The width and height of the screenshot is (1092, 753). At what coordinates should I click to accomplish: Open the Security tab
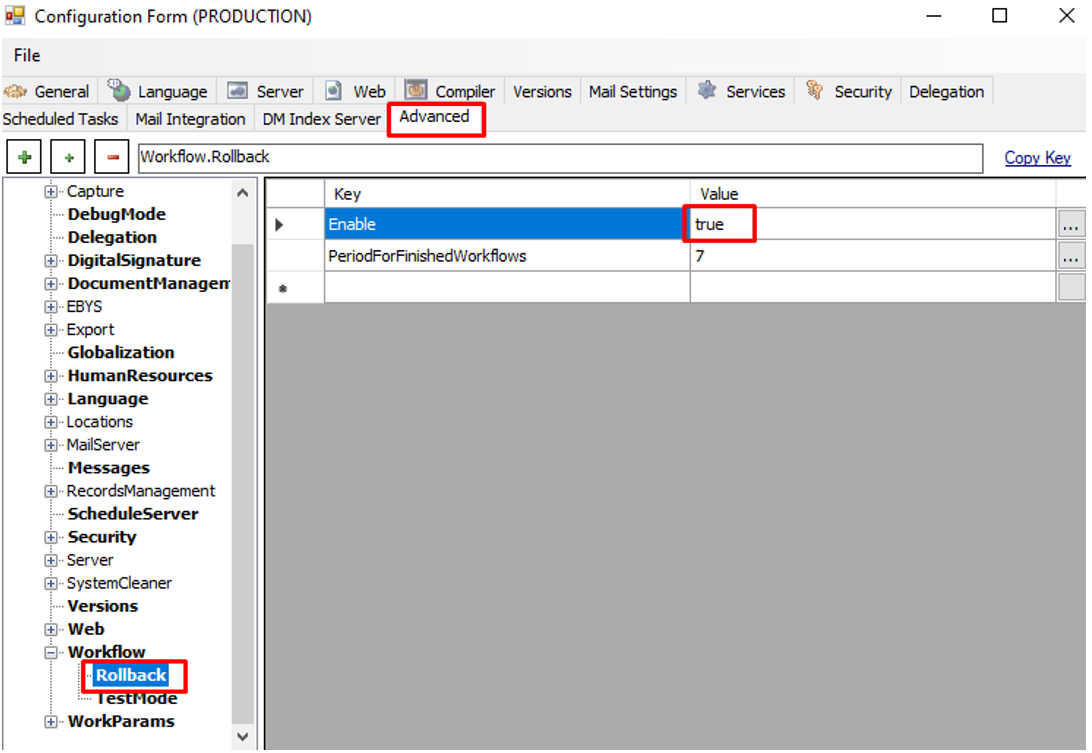pyautogui.click(x=849, y=91)
